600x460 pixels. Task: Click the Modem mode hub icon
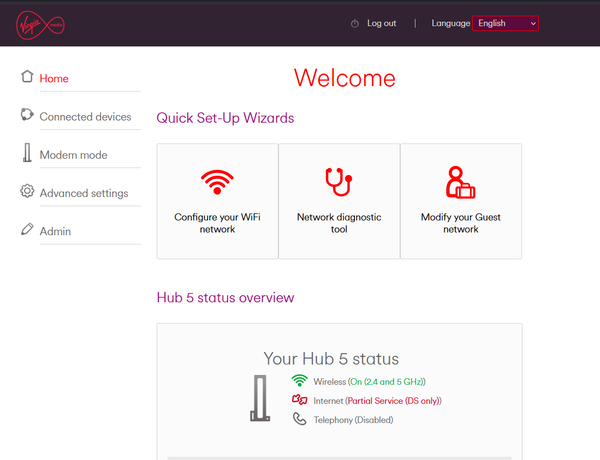(27, 154)
